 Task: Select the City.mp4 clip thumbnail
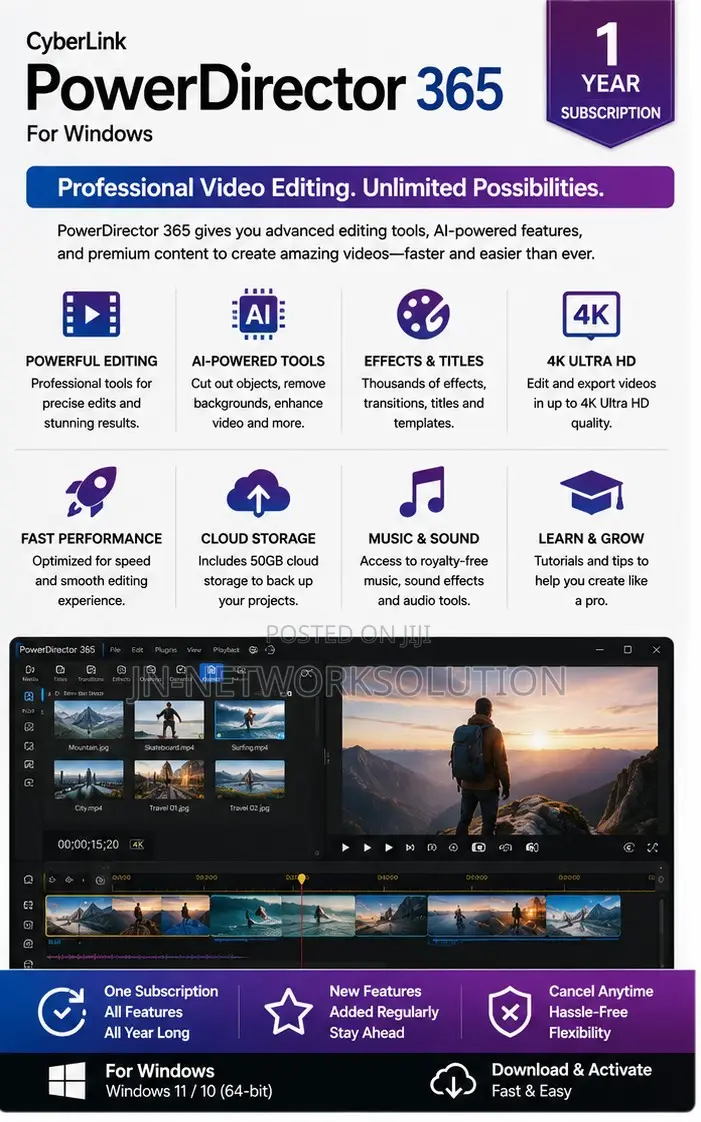pos(89,780)
